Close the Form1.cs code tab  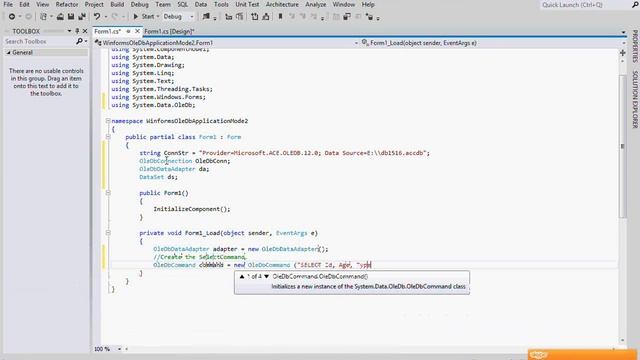pos(137,31)
